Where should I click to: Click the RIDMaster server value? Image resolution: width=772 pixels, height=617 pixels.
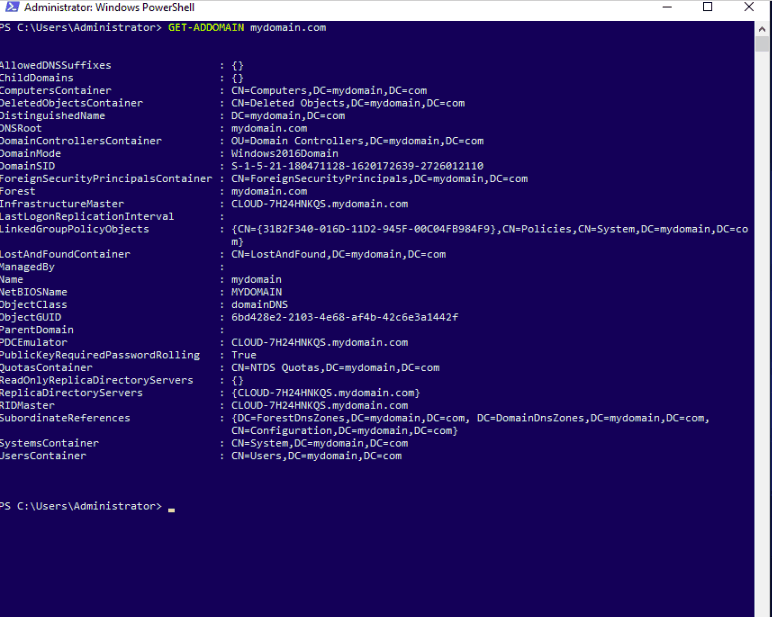click(x=320, y=406)
